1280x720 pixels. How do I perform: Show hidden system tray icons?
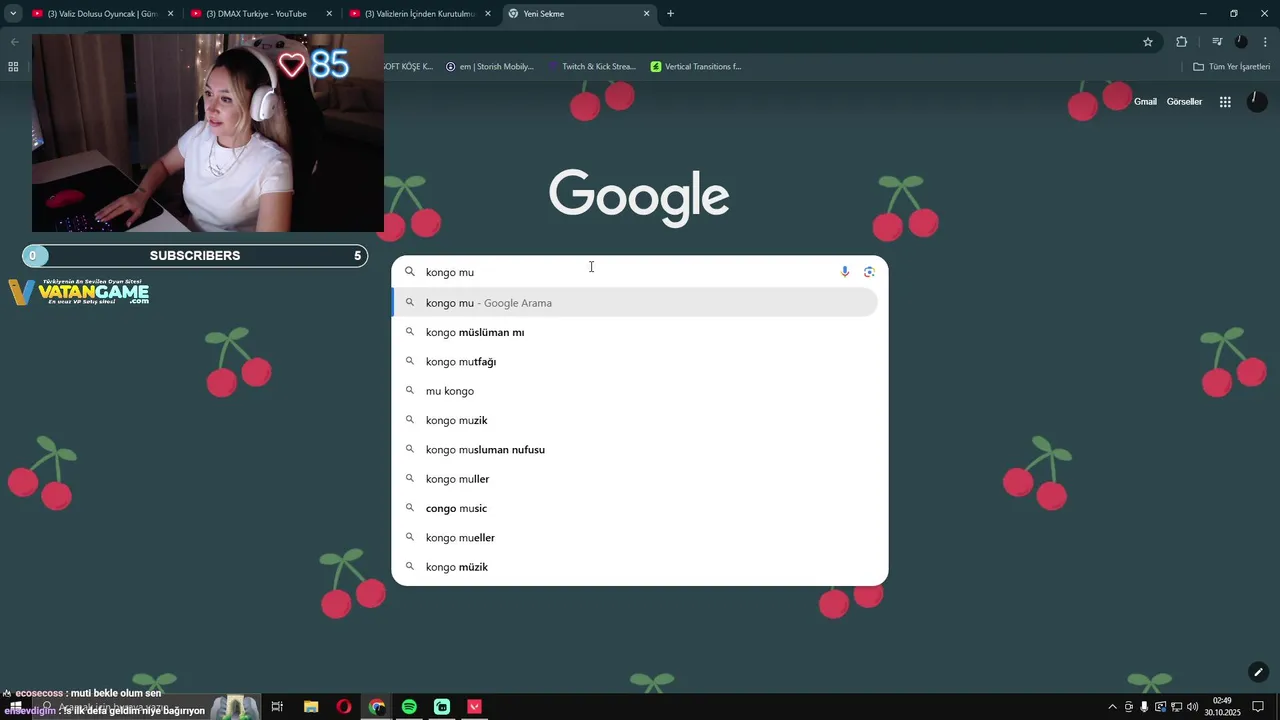click(x=1112, y=707)
